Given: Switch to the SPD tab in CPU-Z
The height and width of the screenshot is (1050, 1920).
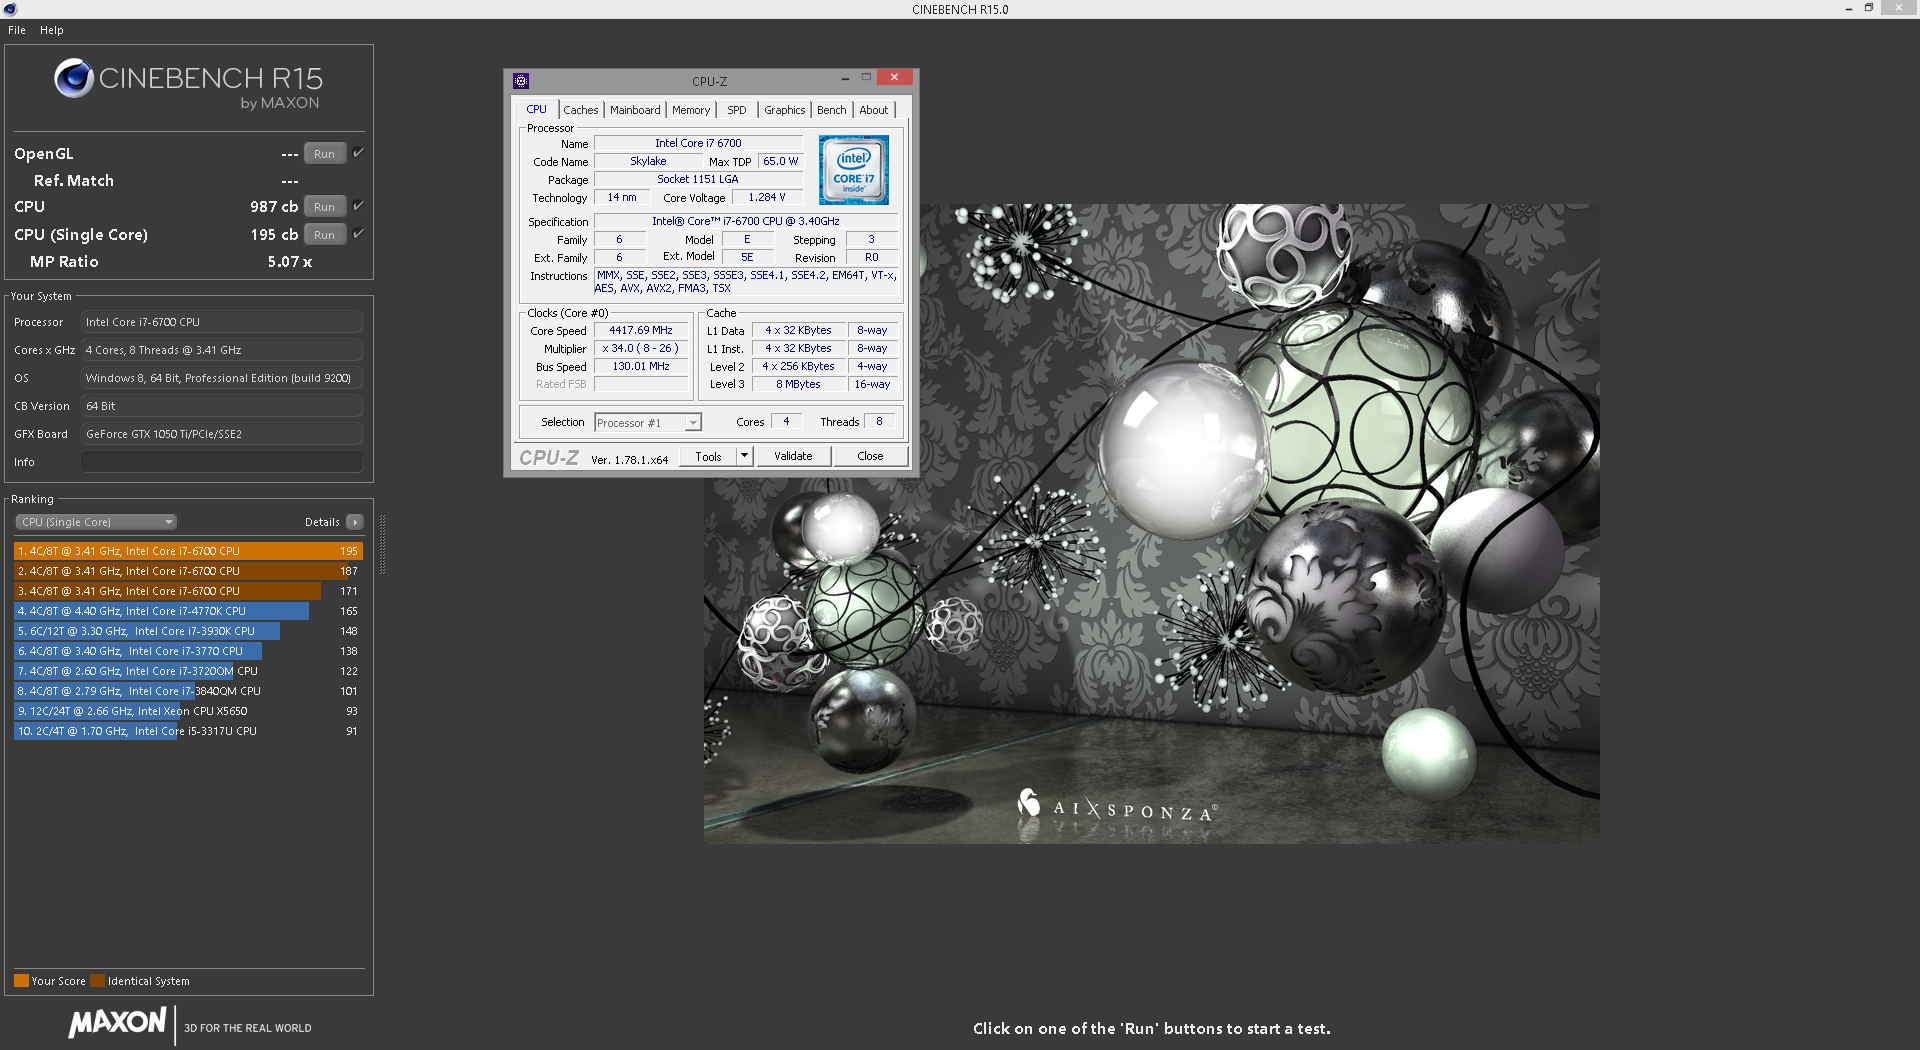Looking at the screenshot, I should [x=737, y=110].
